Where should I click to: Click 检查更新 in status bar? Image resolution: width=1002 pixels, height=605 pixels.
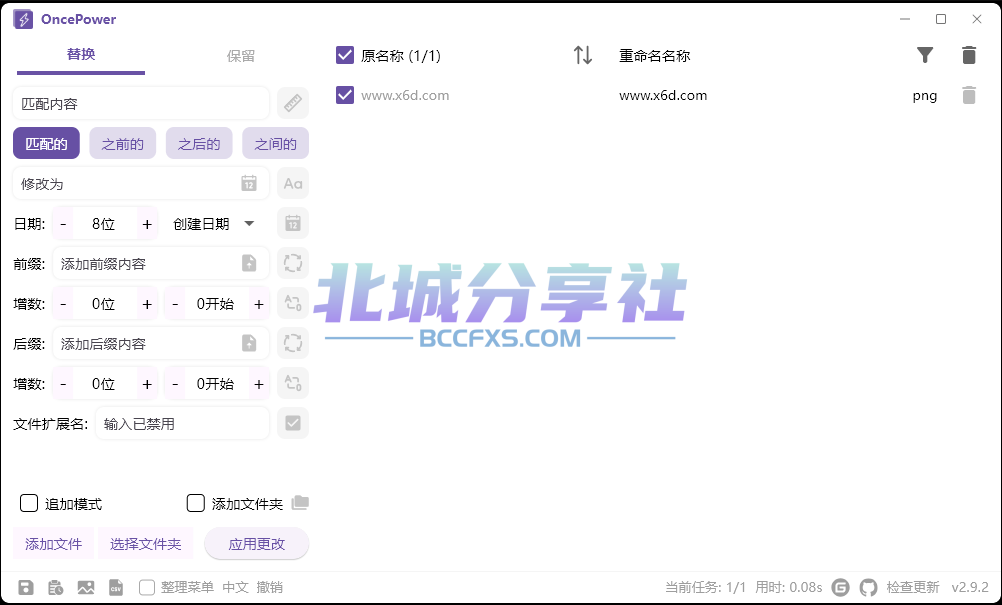click(913, 587)
